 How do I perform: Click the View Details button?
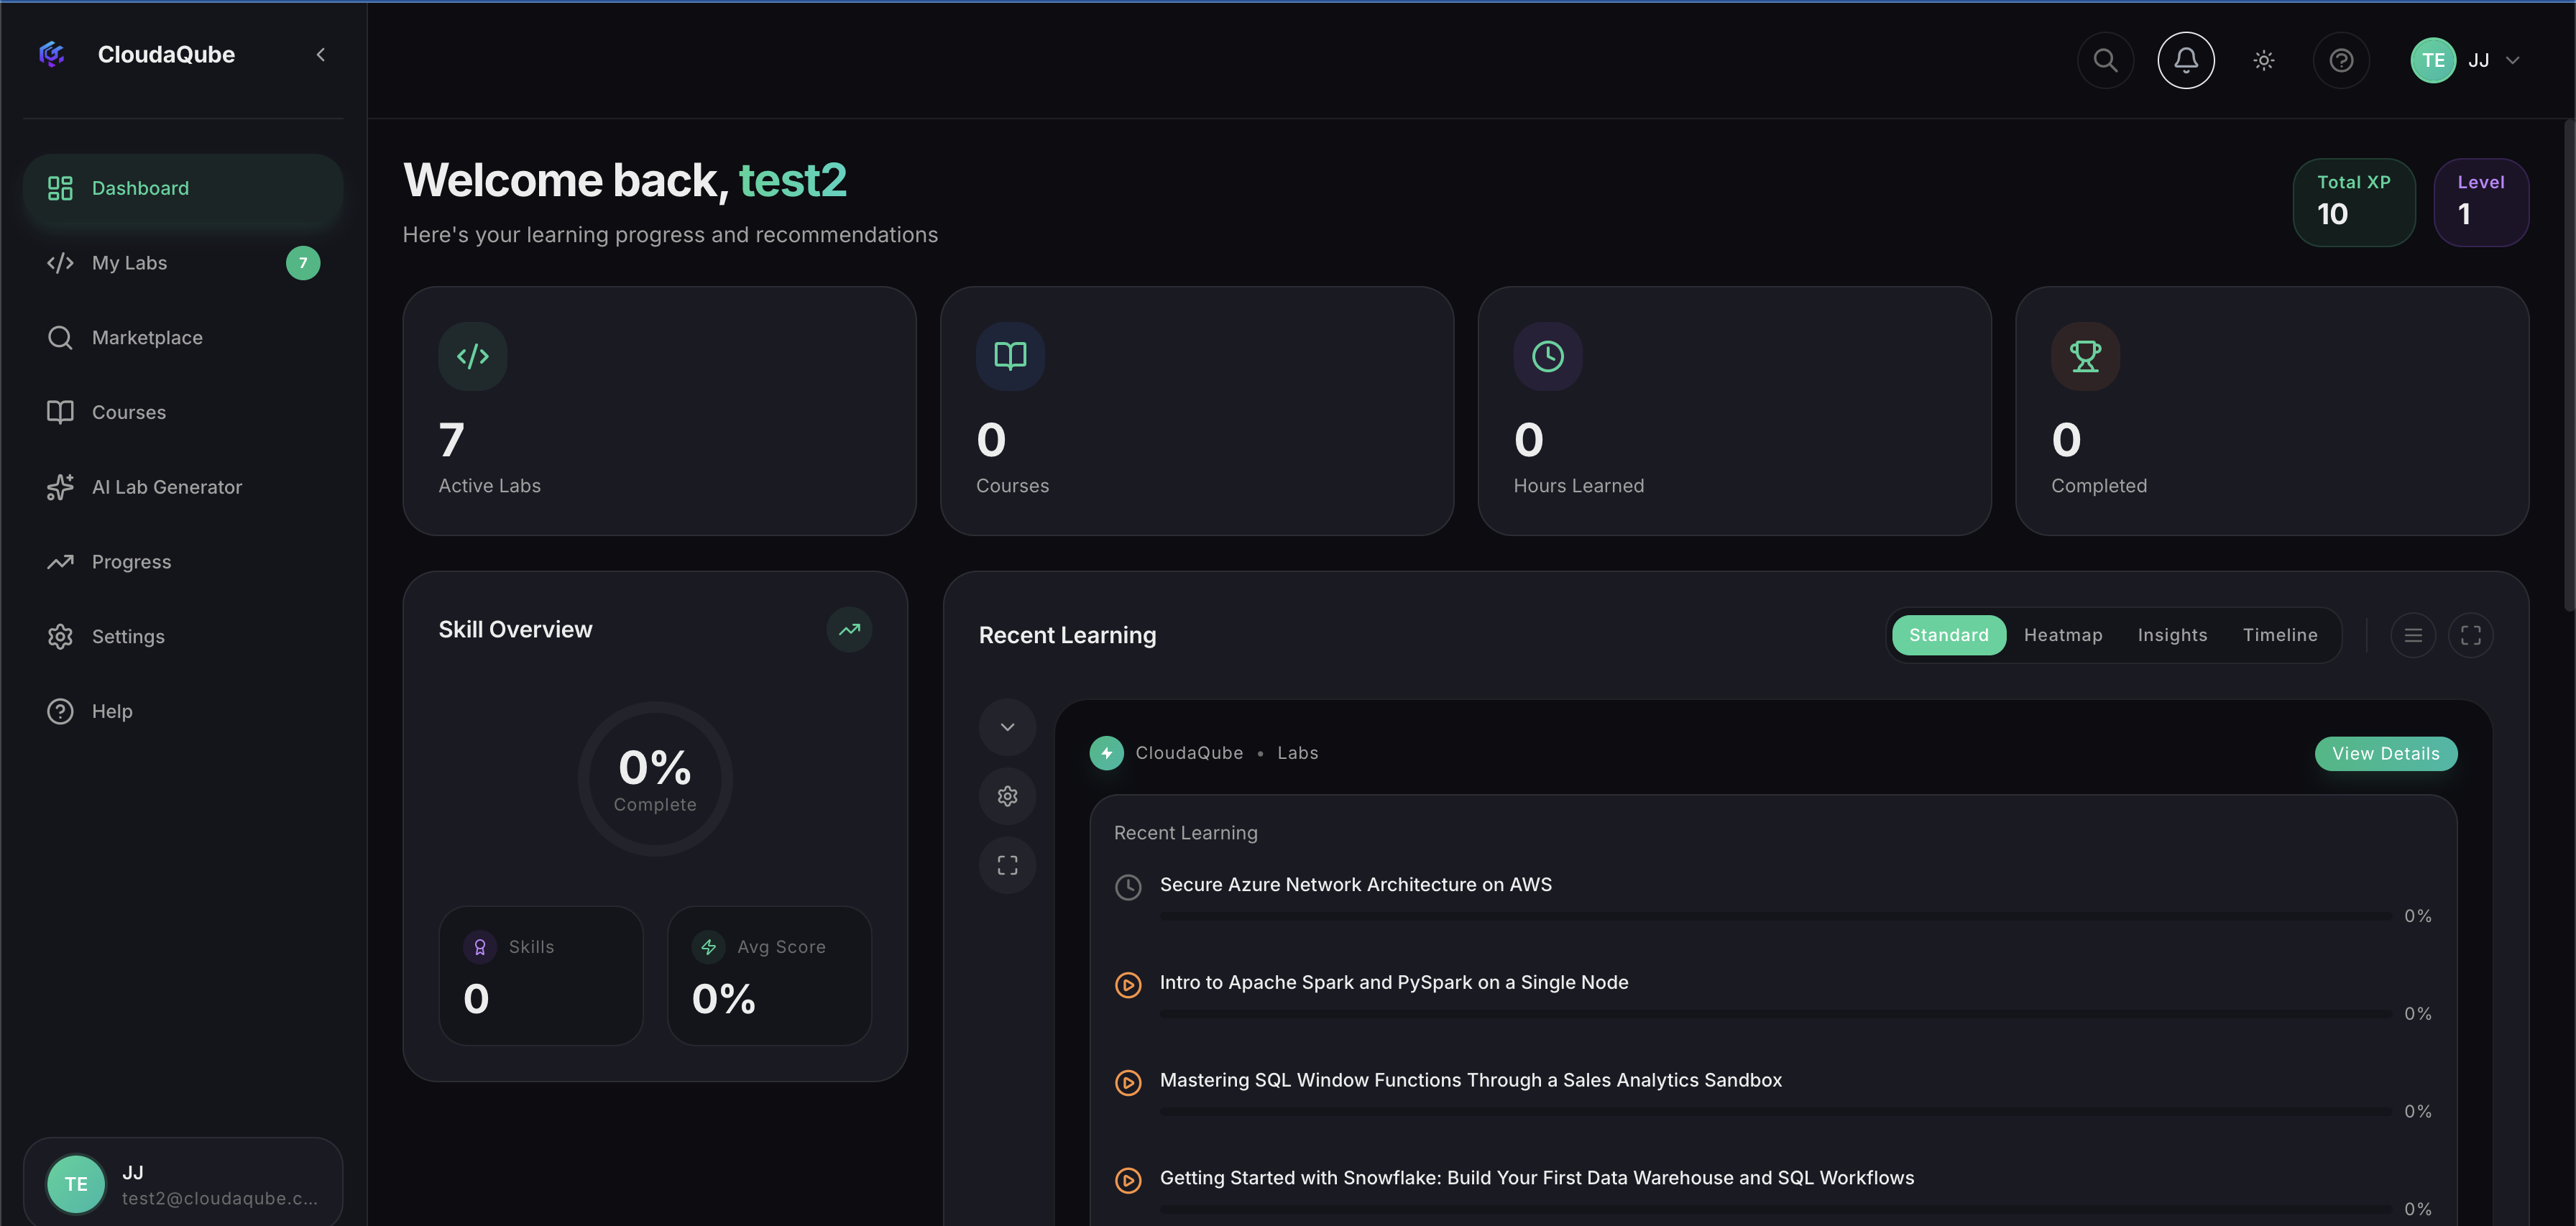click(x=2385, y=754)
